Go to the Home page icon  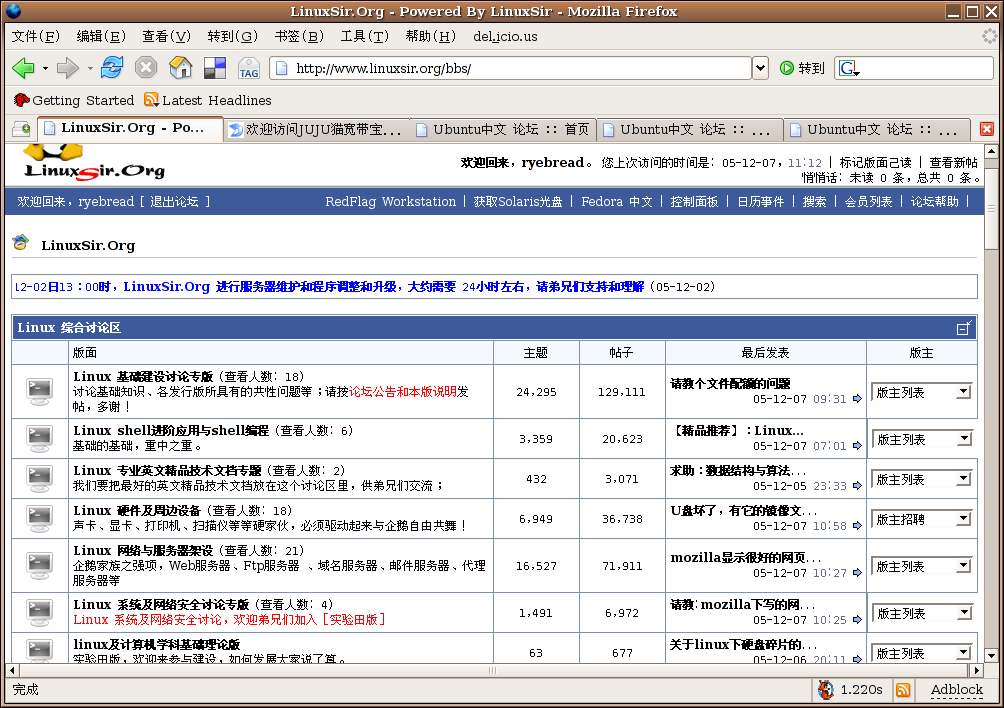point(181,67)
